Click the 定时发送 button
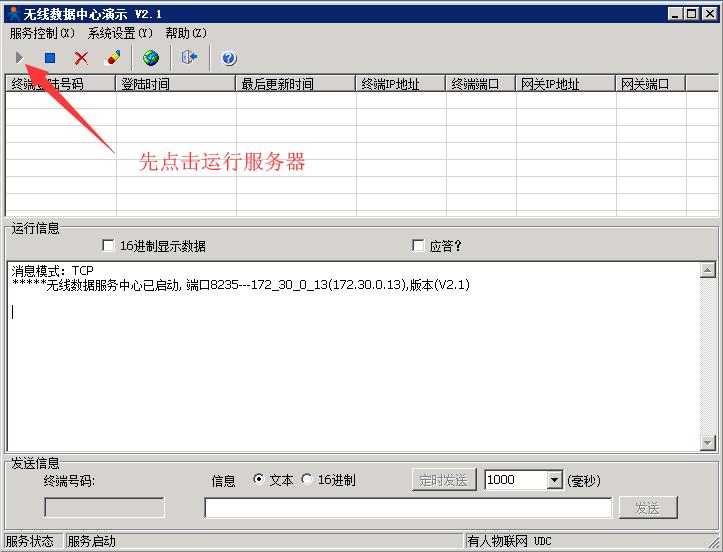Image resolution: width=723 pixels, height=552 pixels. pyautogui.click(x=444, y=480)
